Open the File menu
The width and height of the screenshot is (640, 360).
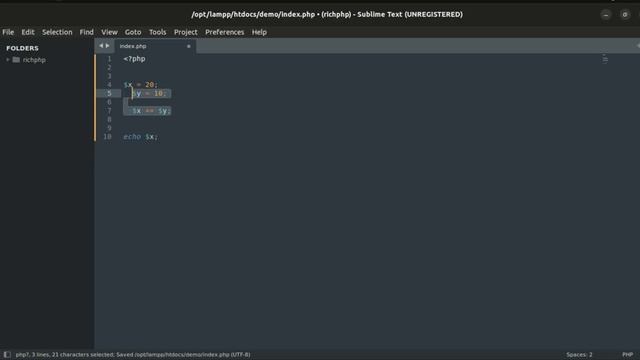[8, 32]
